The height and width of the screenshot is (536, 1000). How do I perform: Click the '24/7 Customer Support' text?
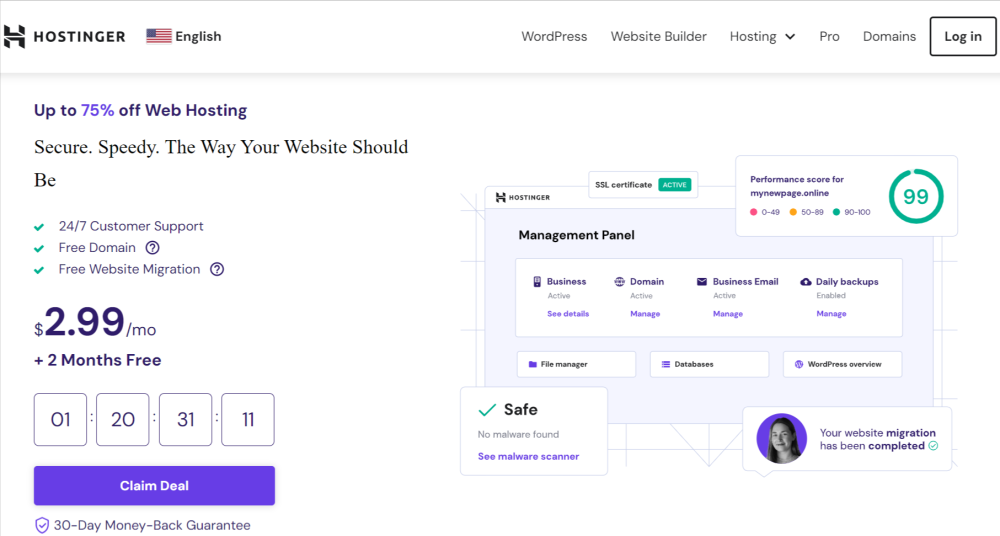pos(131,226)
